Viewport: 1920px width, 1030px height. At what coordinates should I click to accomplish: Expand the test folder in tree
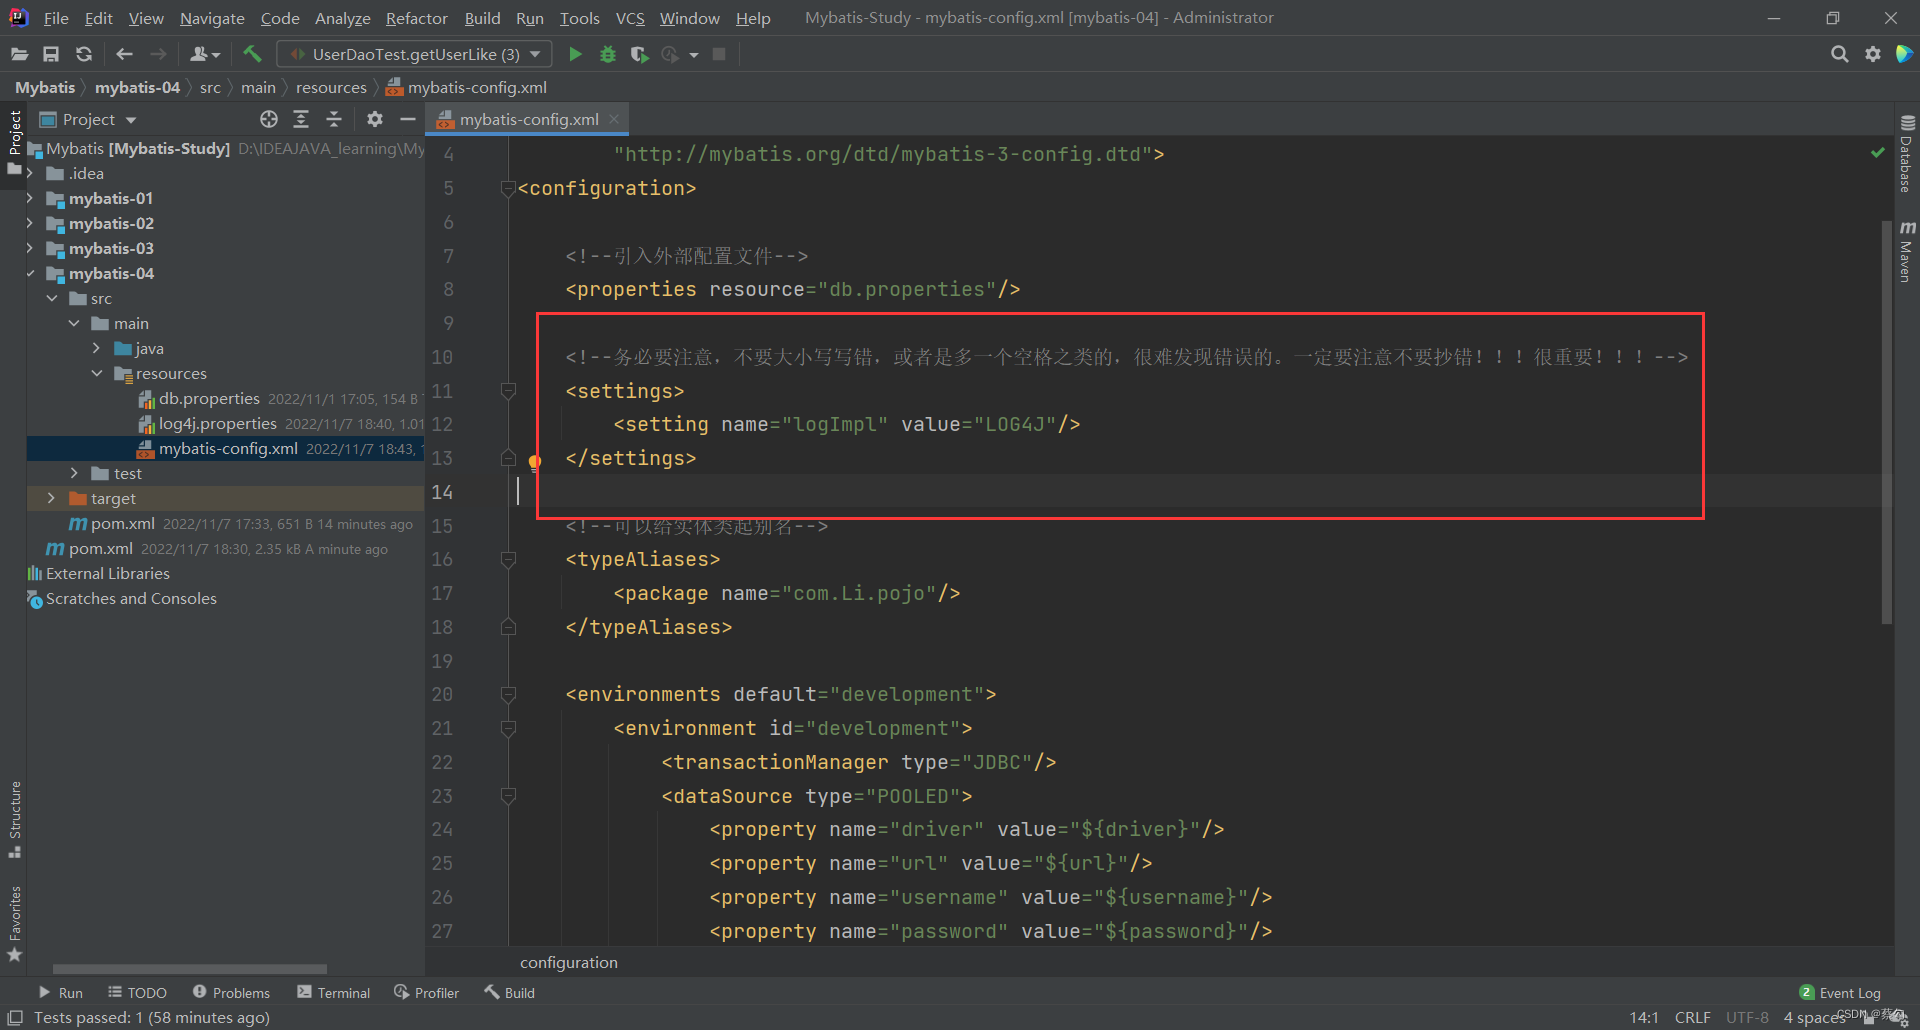75,473
